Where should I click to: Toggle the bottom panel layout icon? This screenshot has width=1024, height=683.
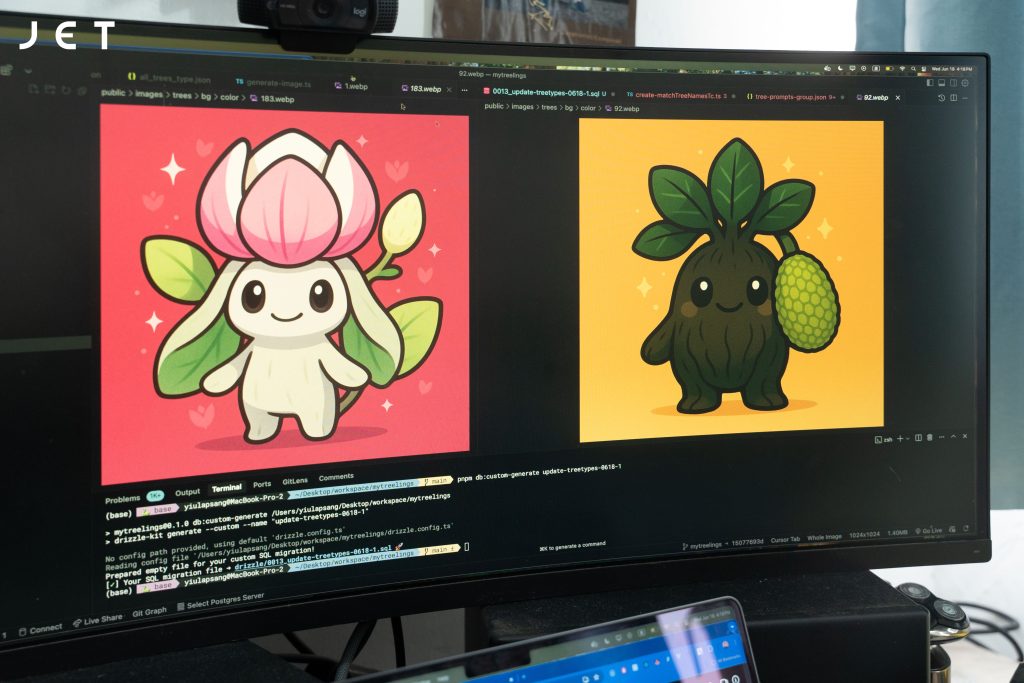click(942, 83)
